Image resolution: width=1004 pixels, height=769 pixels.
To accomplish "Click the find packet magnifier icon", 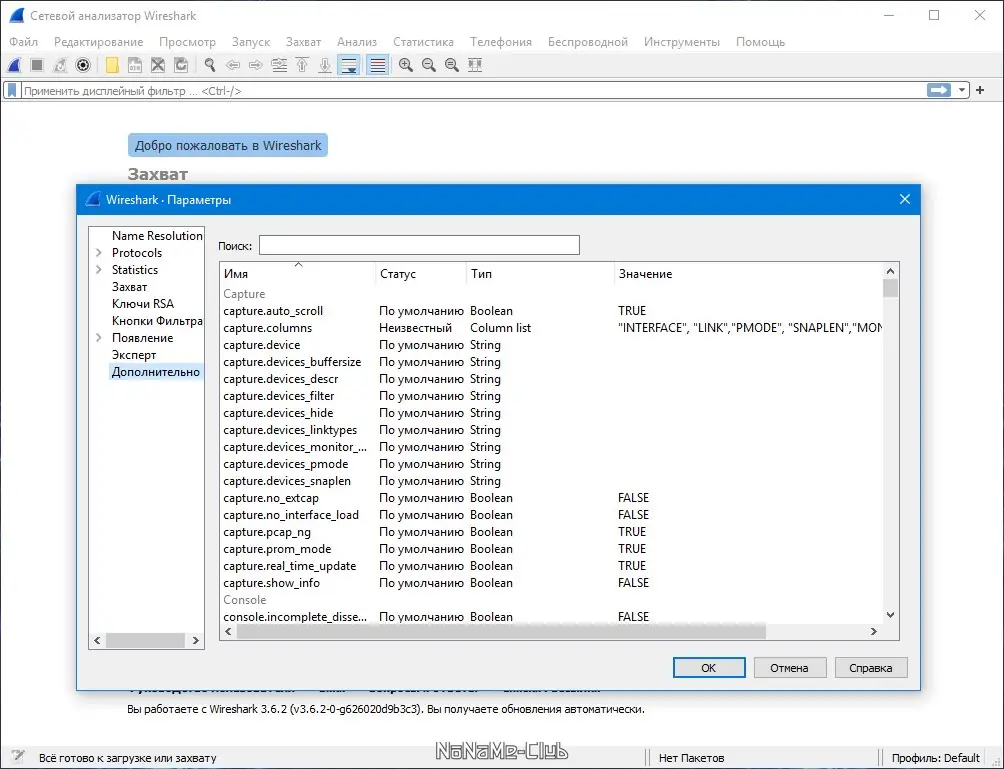I will [x=210, y=65].
